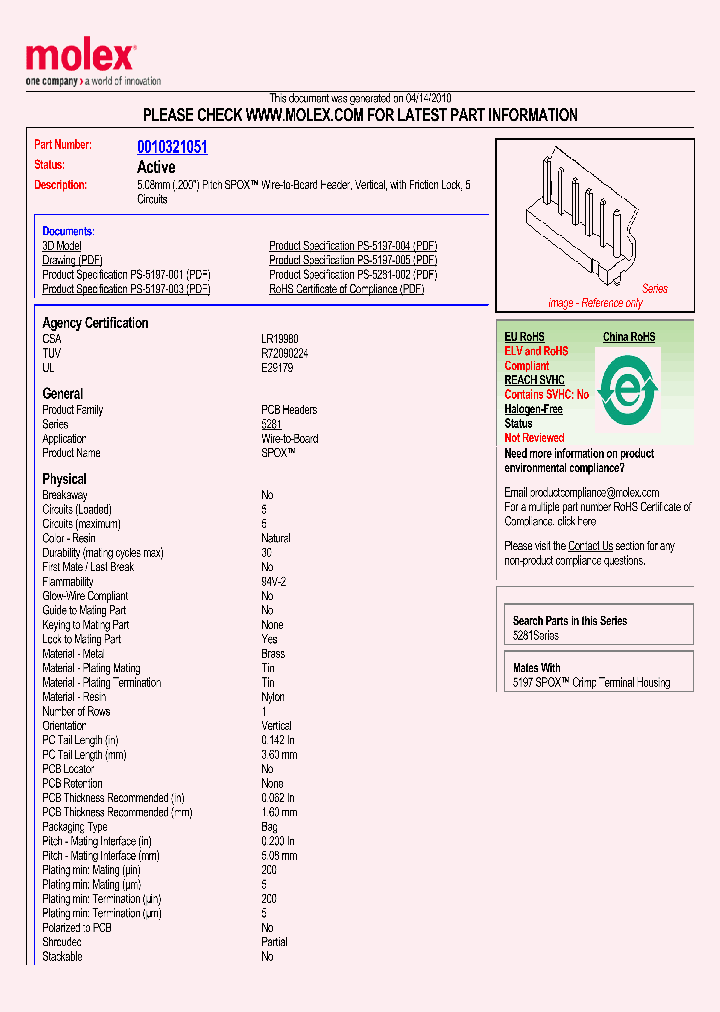Follow the 5281 series link
This screenshot has height=1012, width=720.
[271, 425]
